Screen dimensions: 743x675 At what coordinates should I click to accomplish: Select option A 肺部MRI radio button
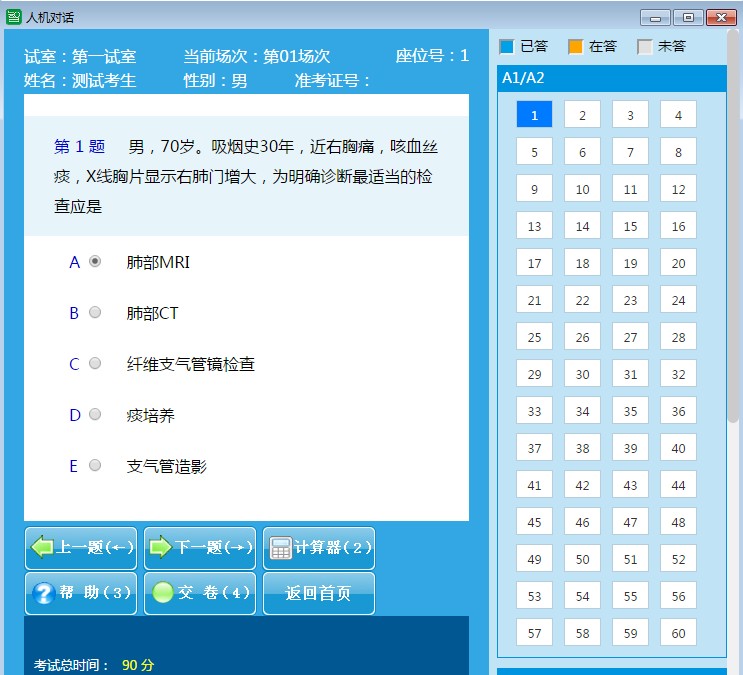pyautogui.click(x=95, y=262)
